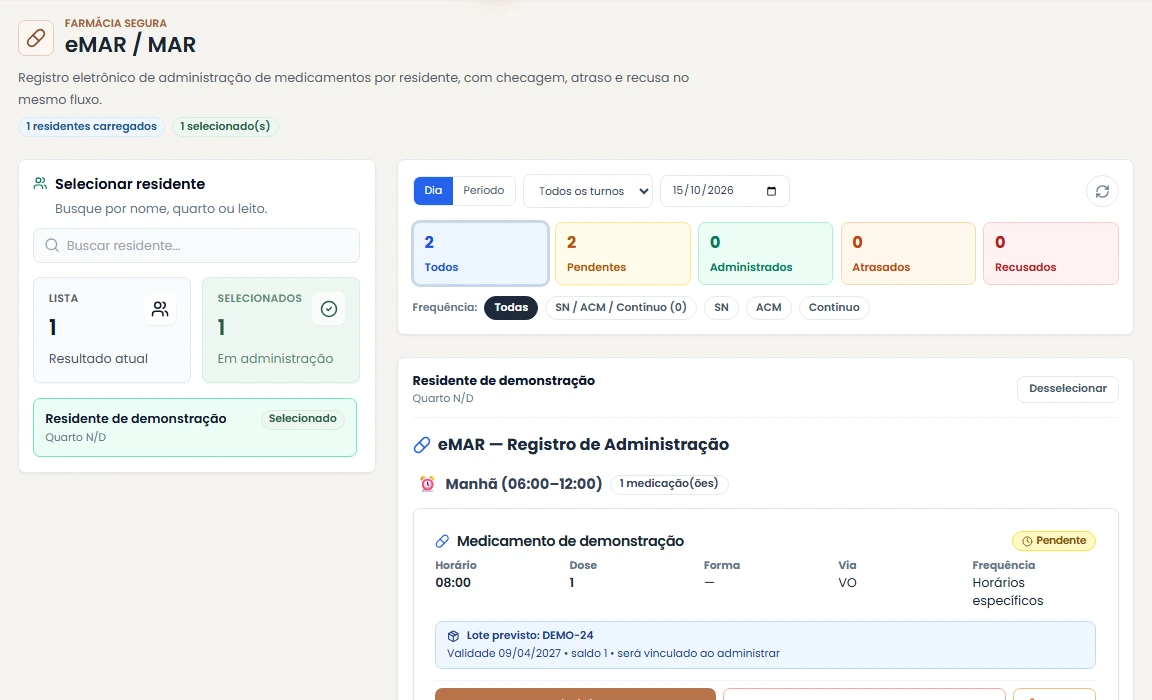Click the Manhã (06:00–12:00) heading
This screenshot has width=1152, height=700.
click(524, 484)
